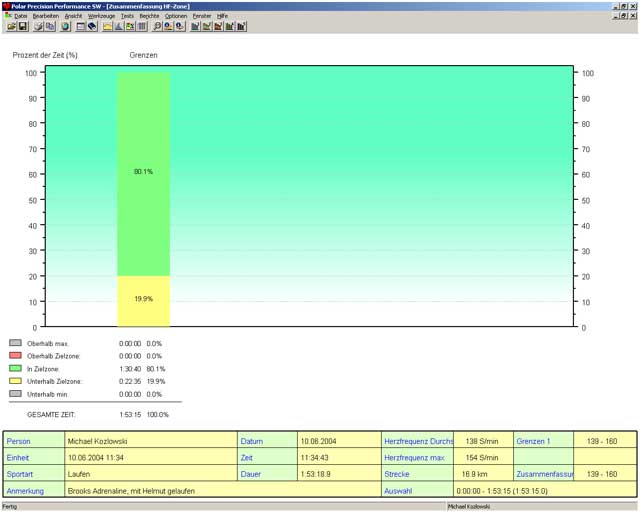Open the Hilfe menu
The width and height of the screenshot is (640, 513).
click(222, 16)
